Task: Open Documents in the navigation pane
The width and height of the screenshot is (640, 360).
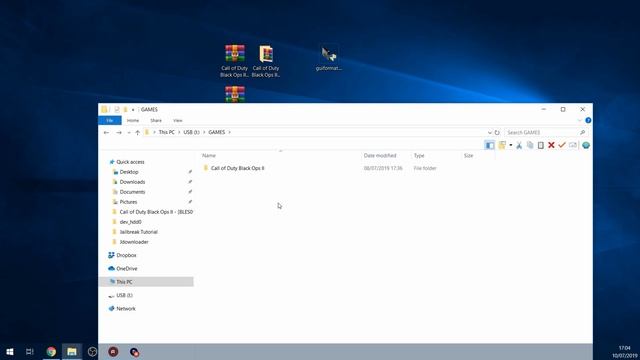Action: click(132, 192)
